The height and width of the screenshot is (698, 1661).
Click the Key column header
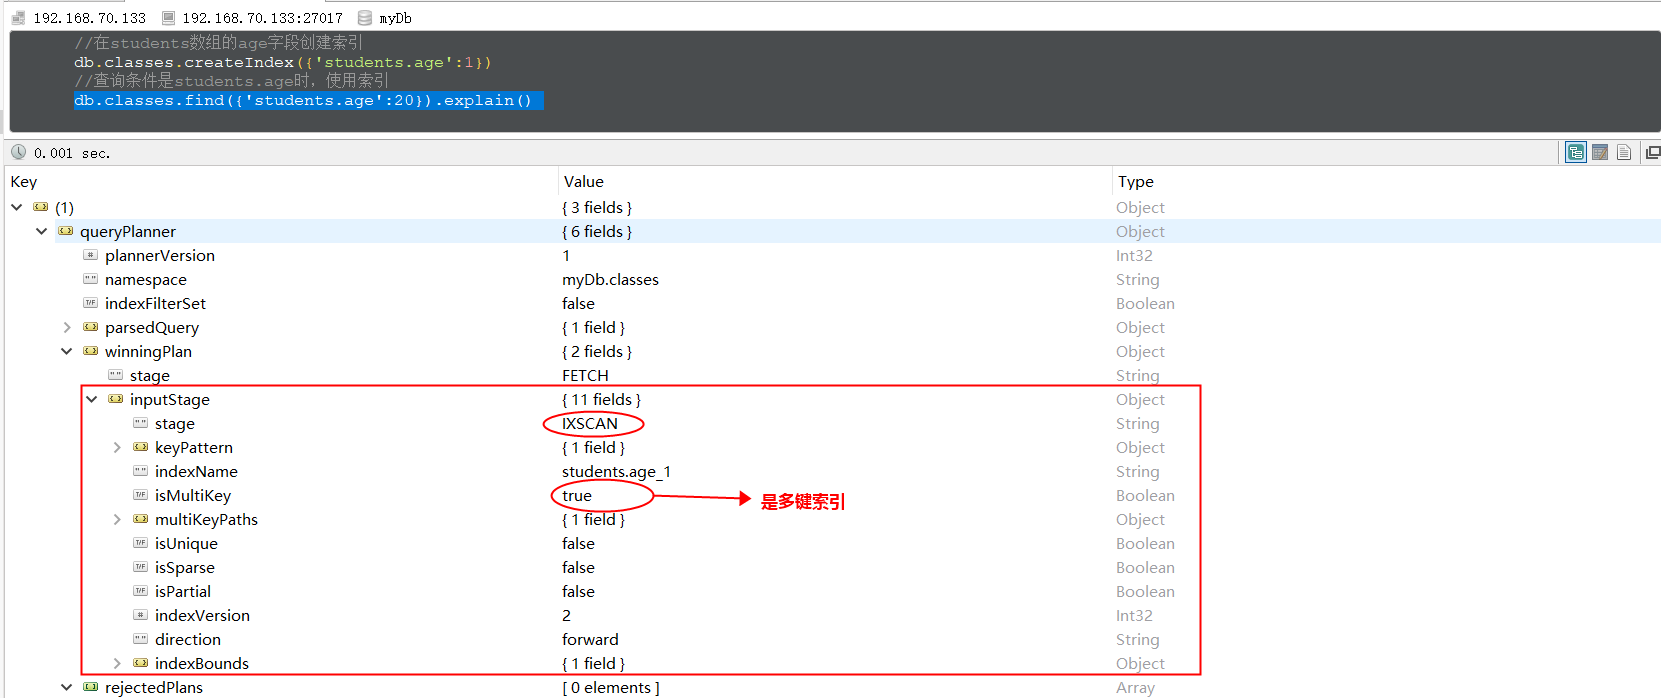(x=24, y=181)
